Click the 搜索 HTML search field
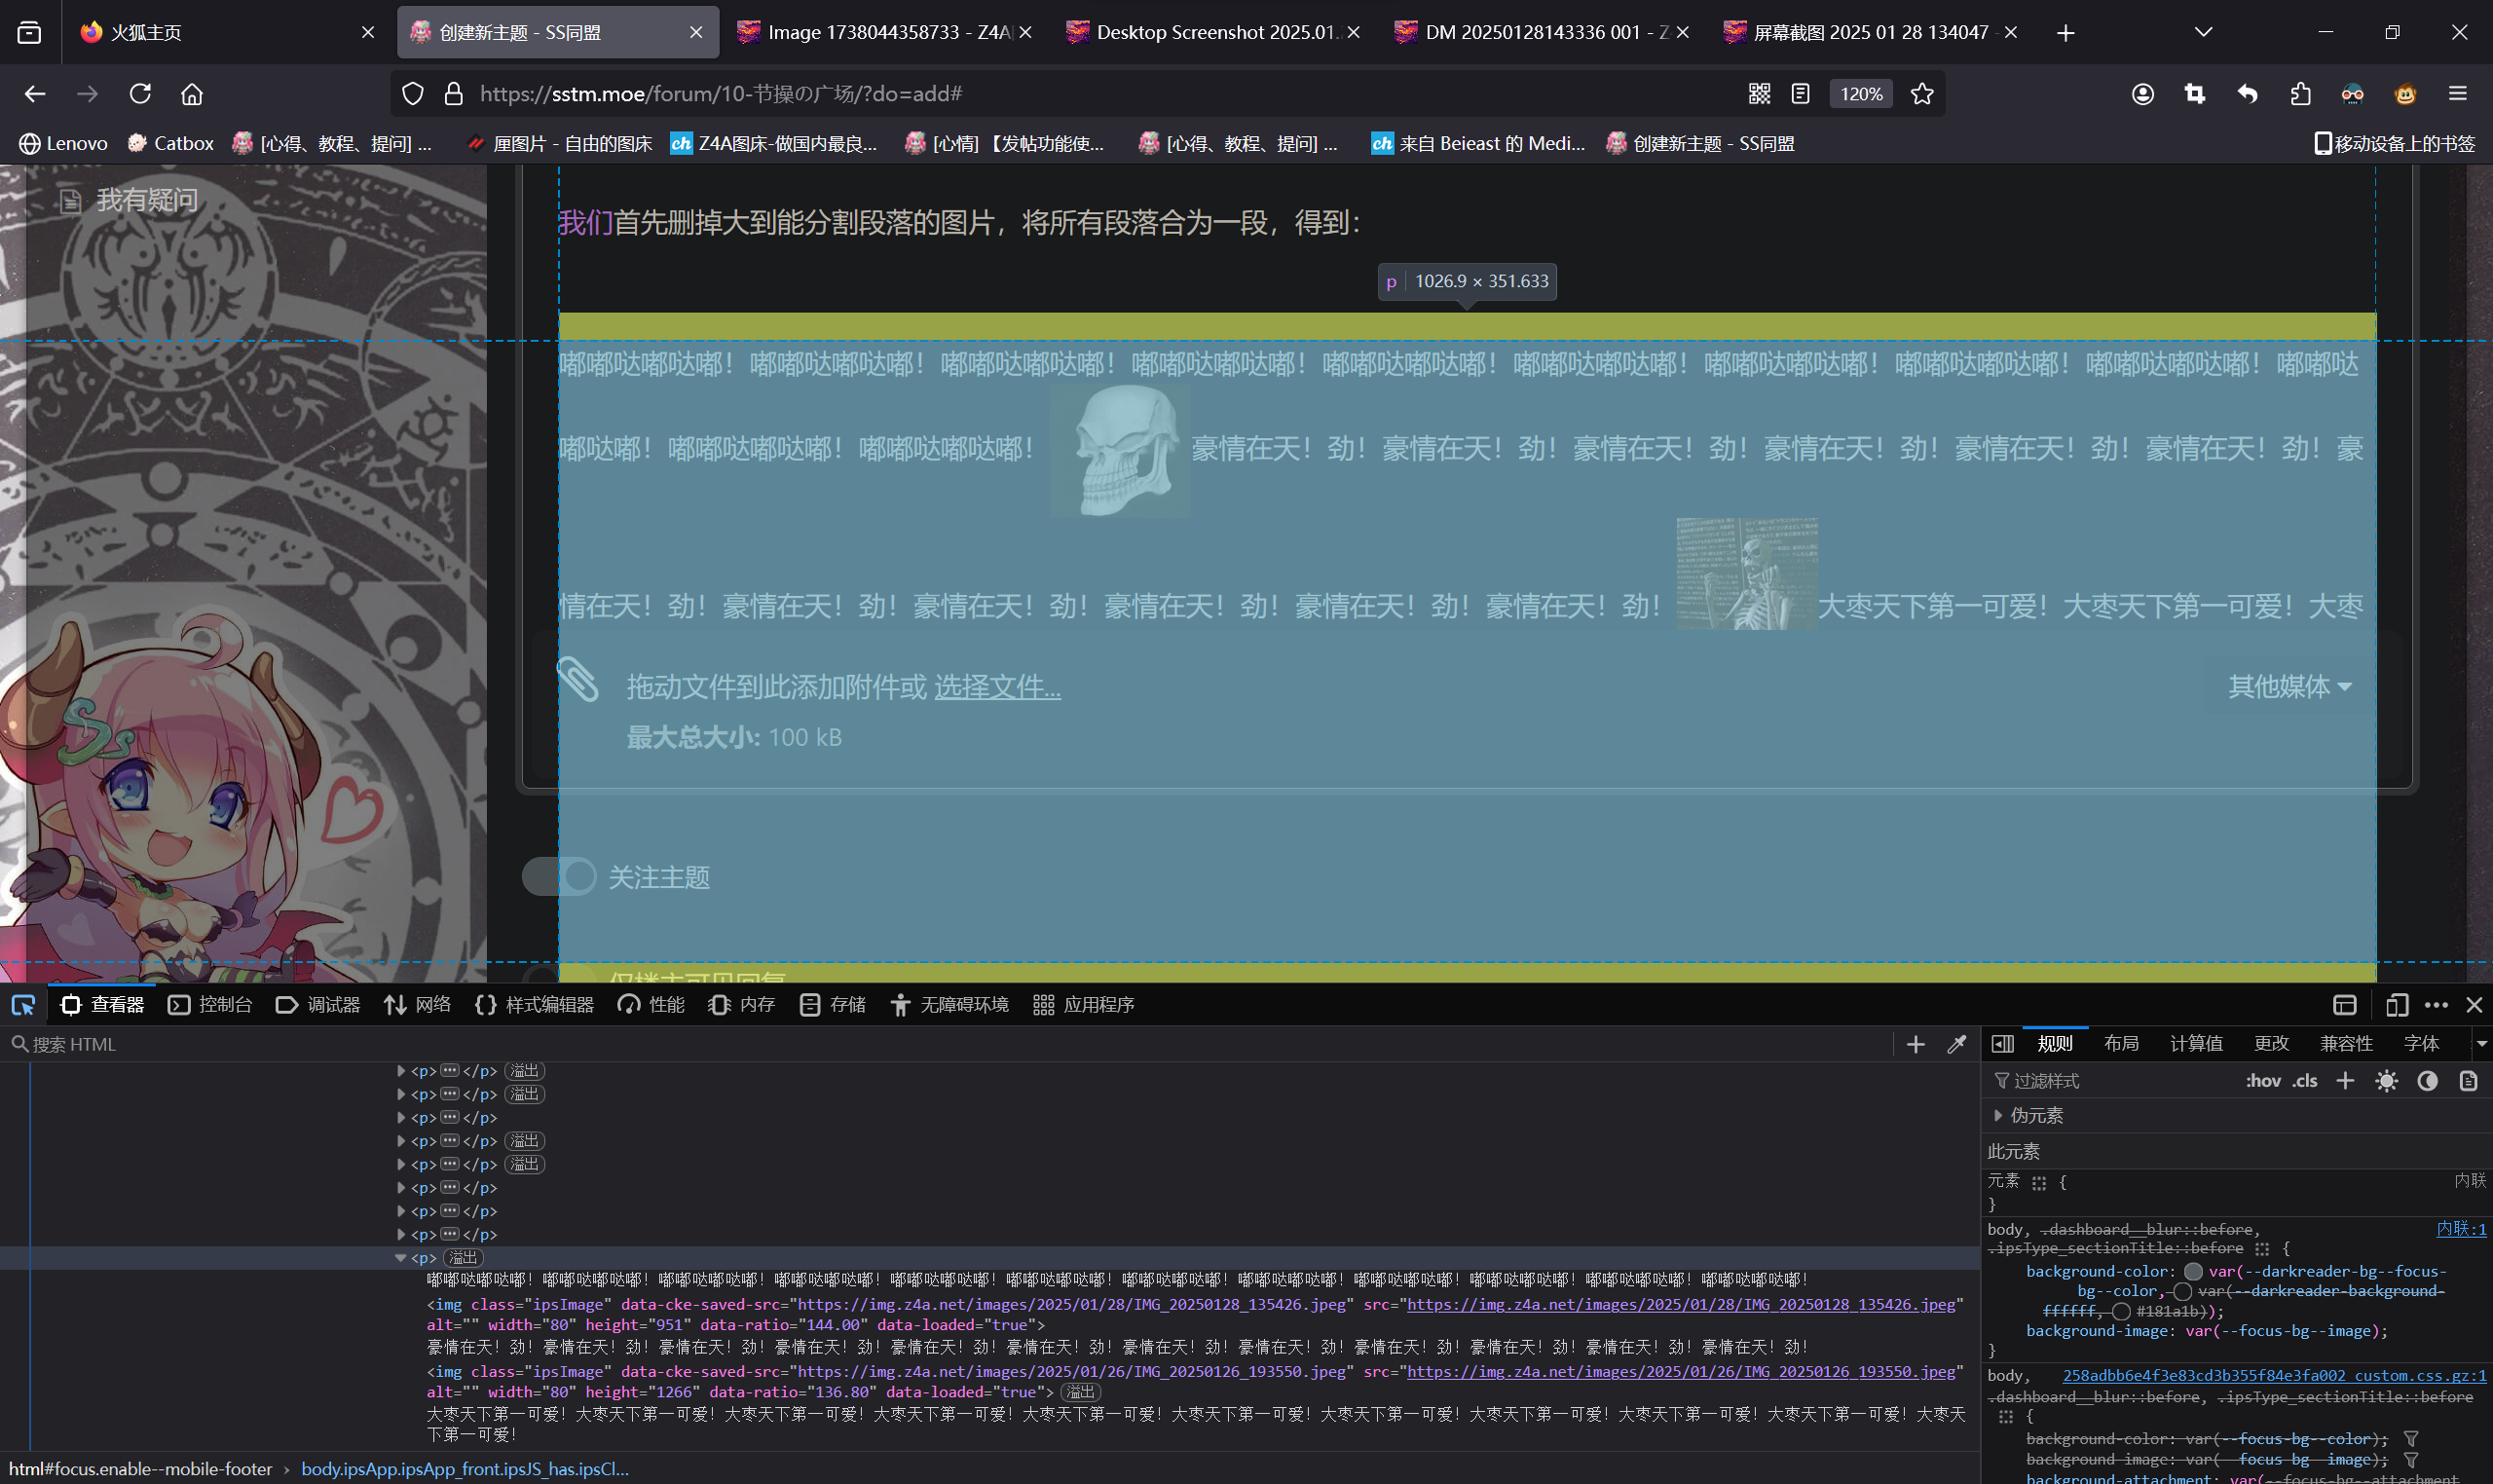The height and width of the screenshot is (1484, 2493). click(950, 1044)
